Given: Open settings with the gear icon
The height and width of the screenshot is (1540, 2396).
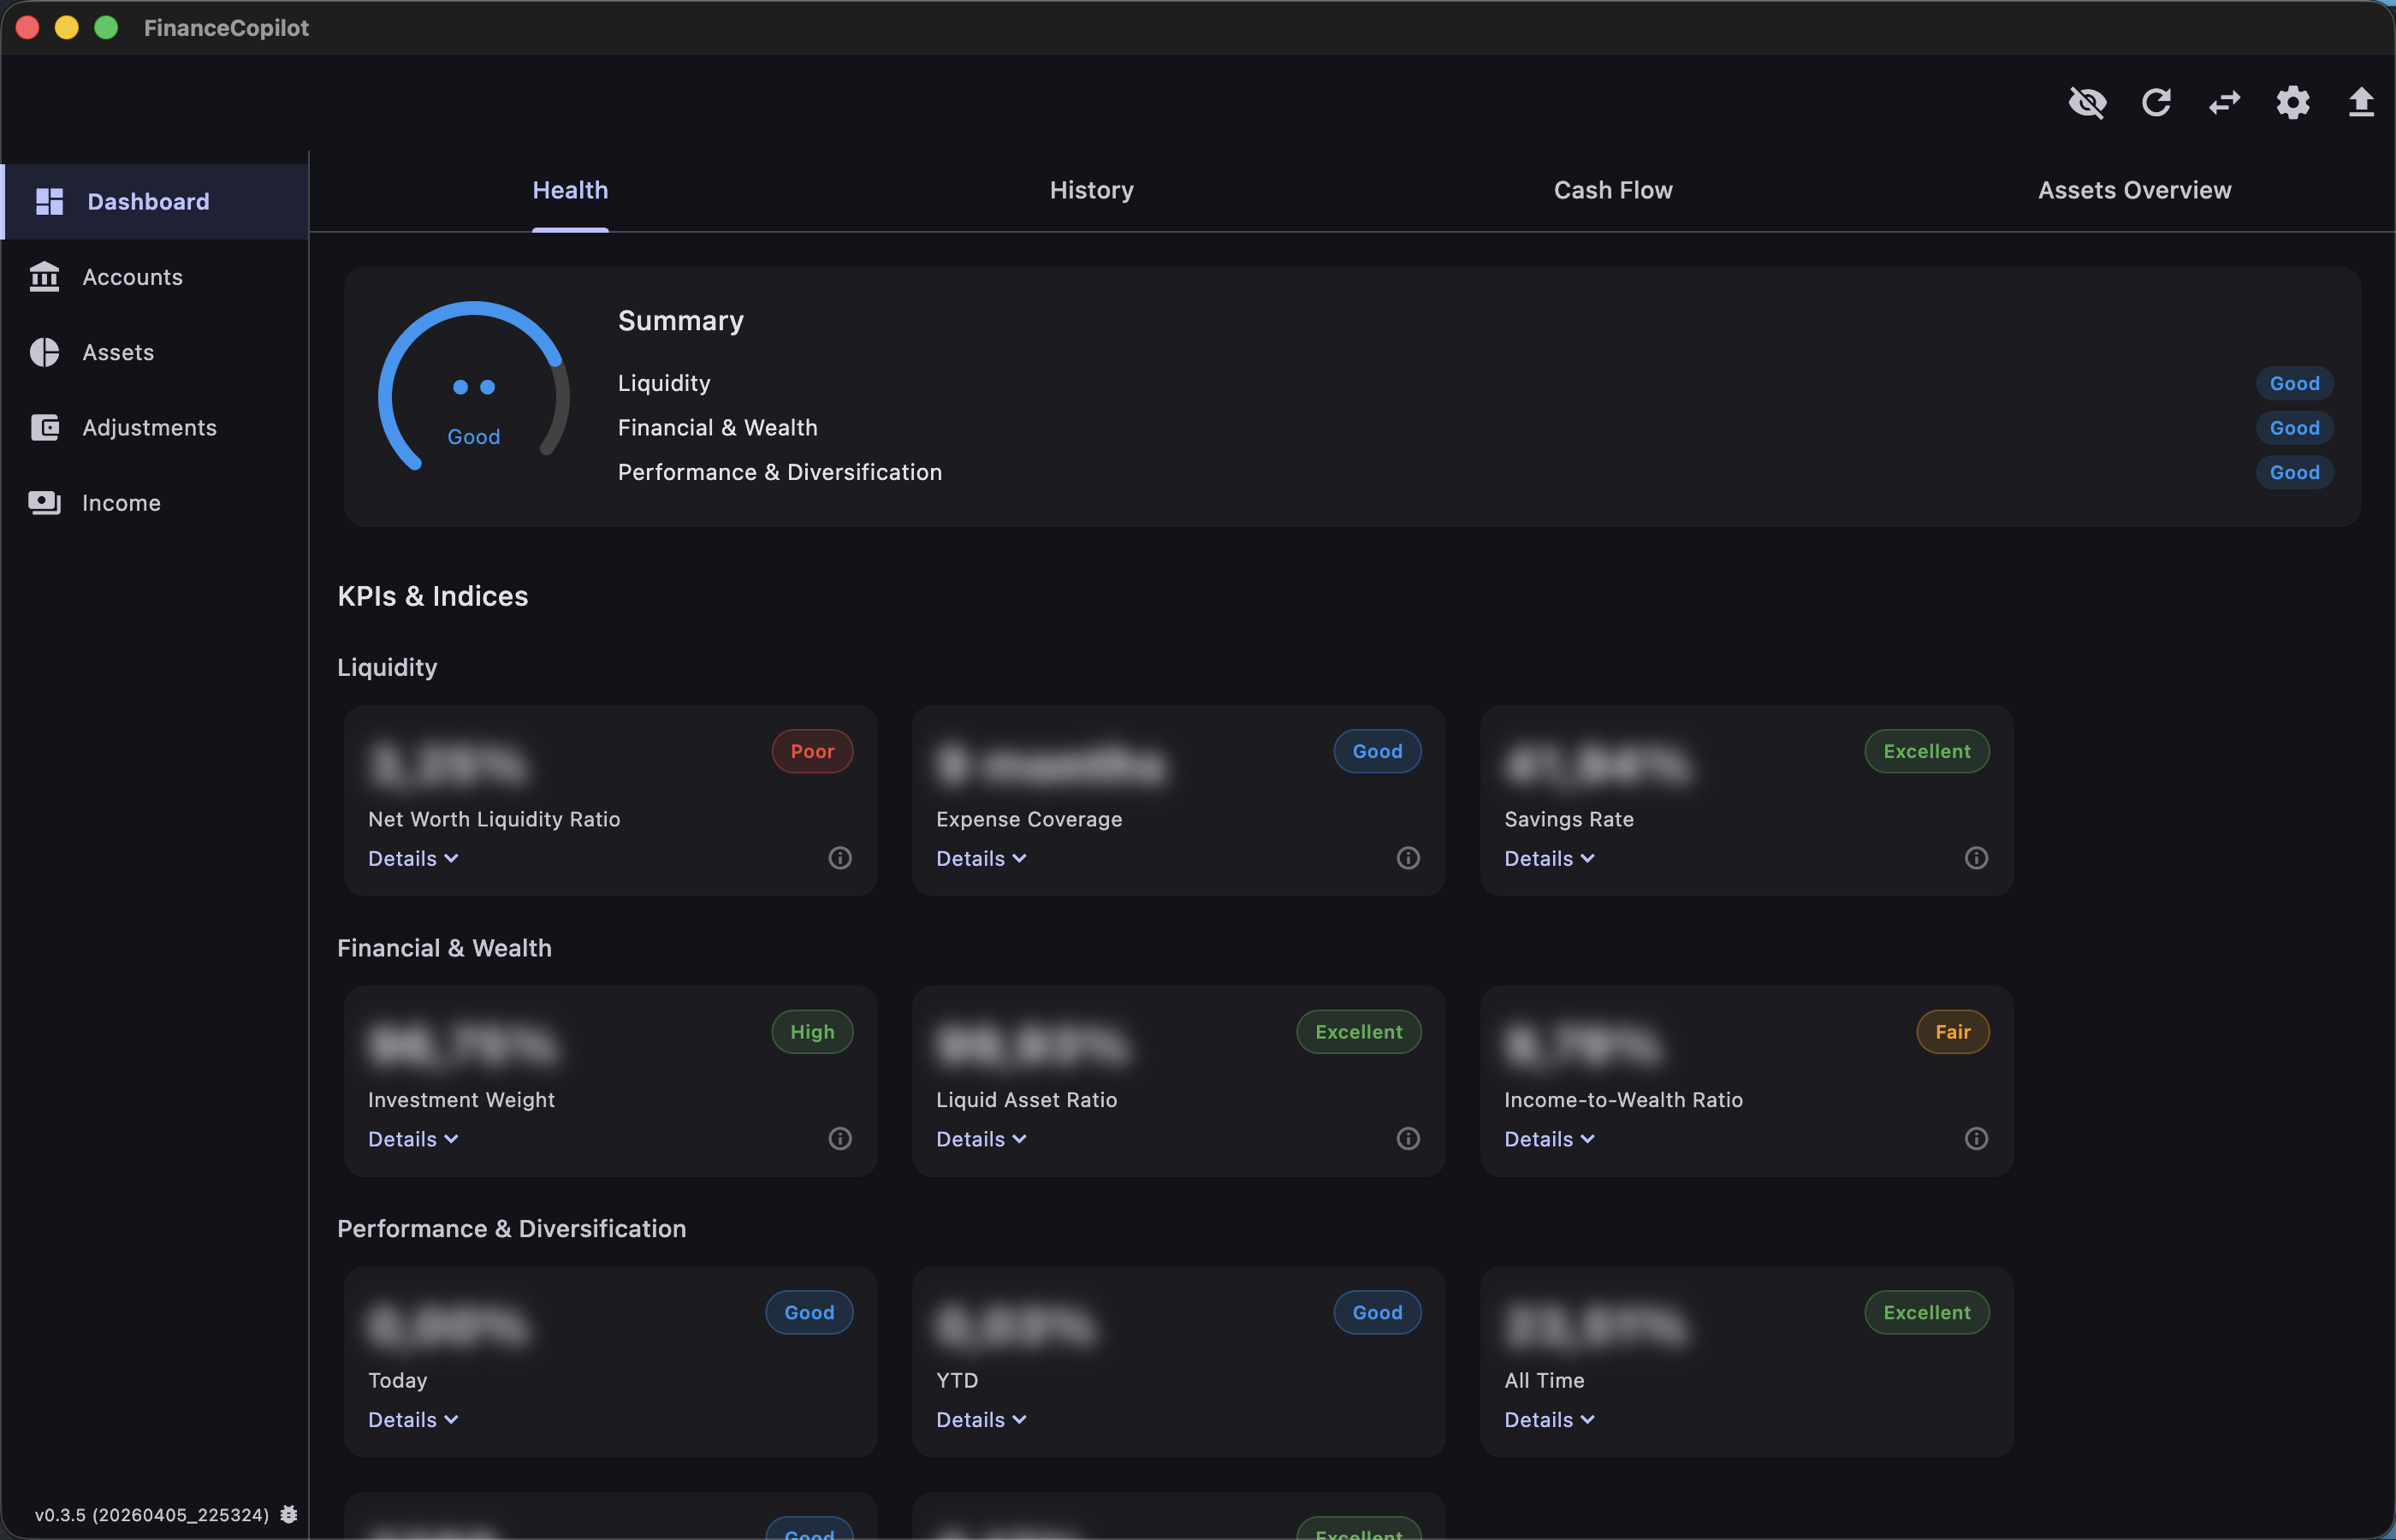Looking at the screenshot, I should click(x=2292, y=102).
